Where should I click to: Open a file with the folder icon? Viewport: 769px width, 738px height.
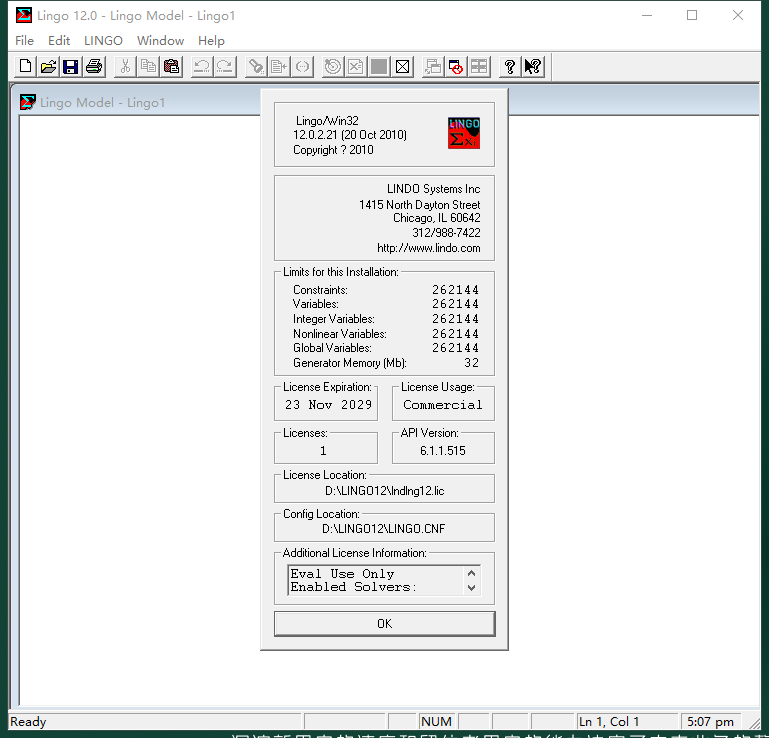(x=48, y=66)
